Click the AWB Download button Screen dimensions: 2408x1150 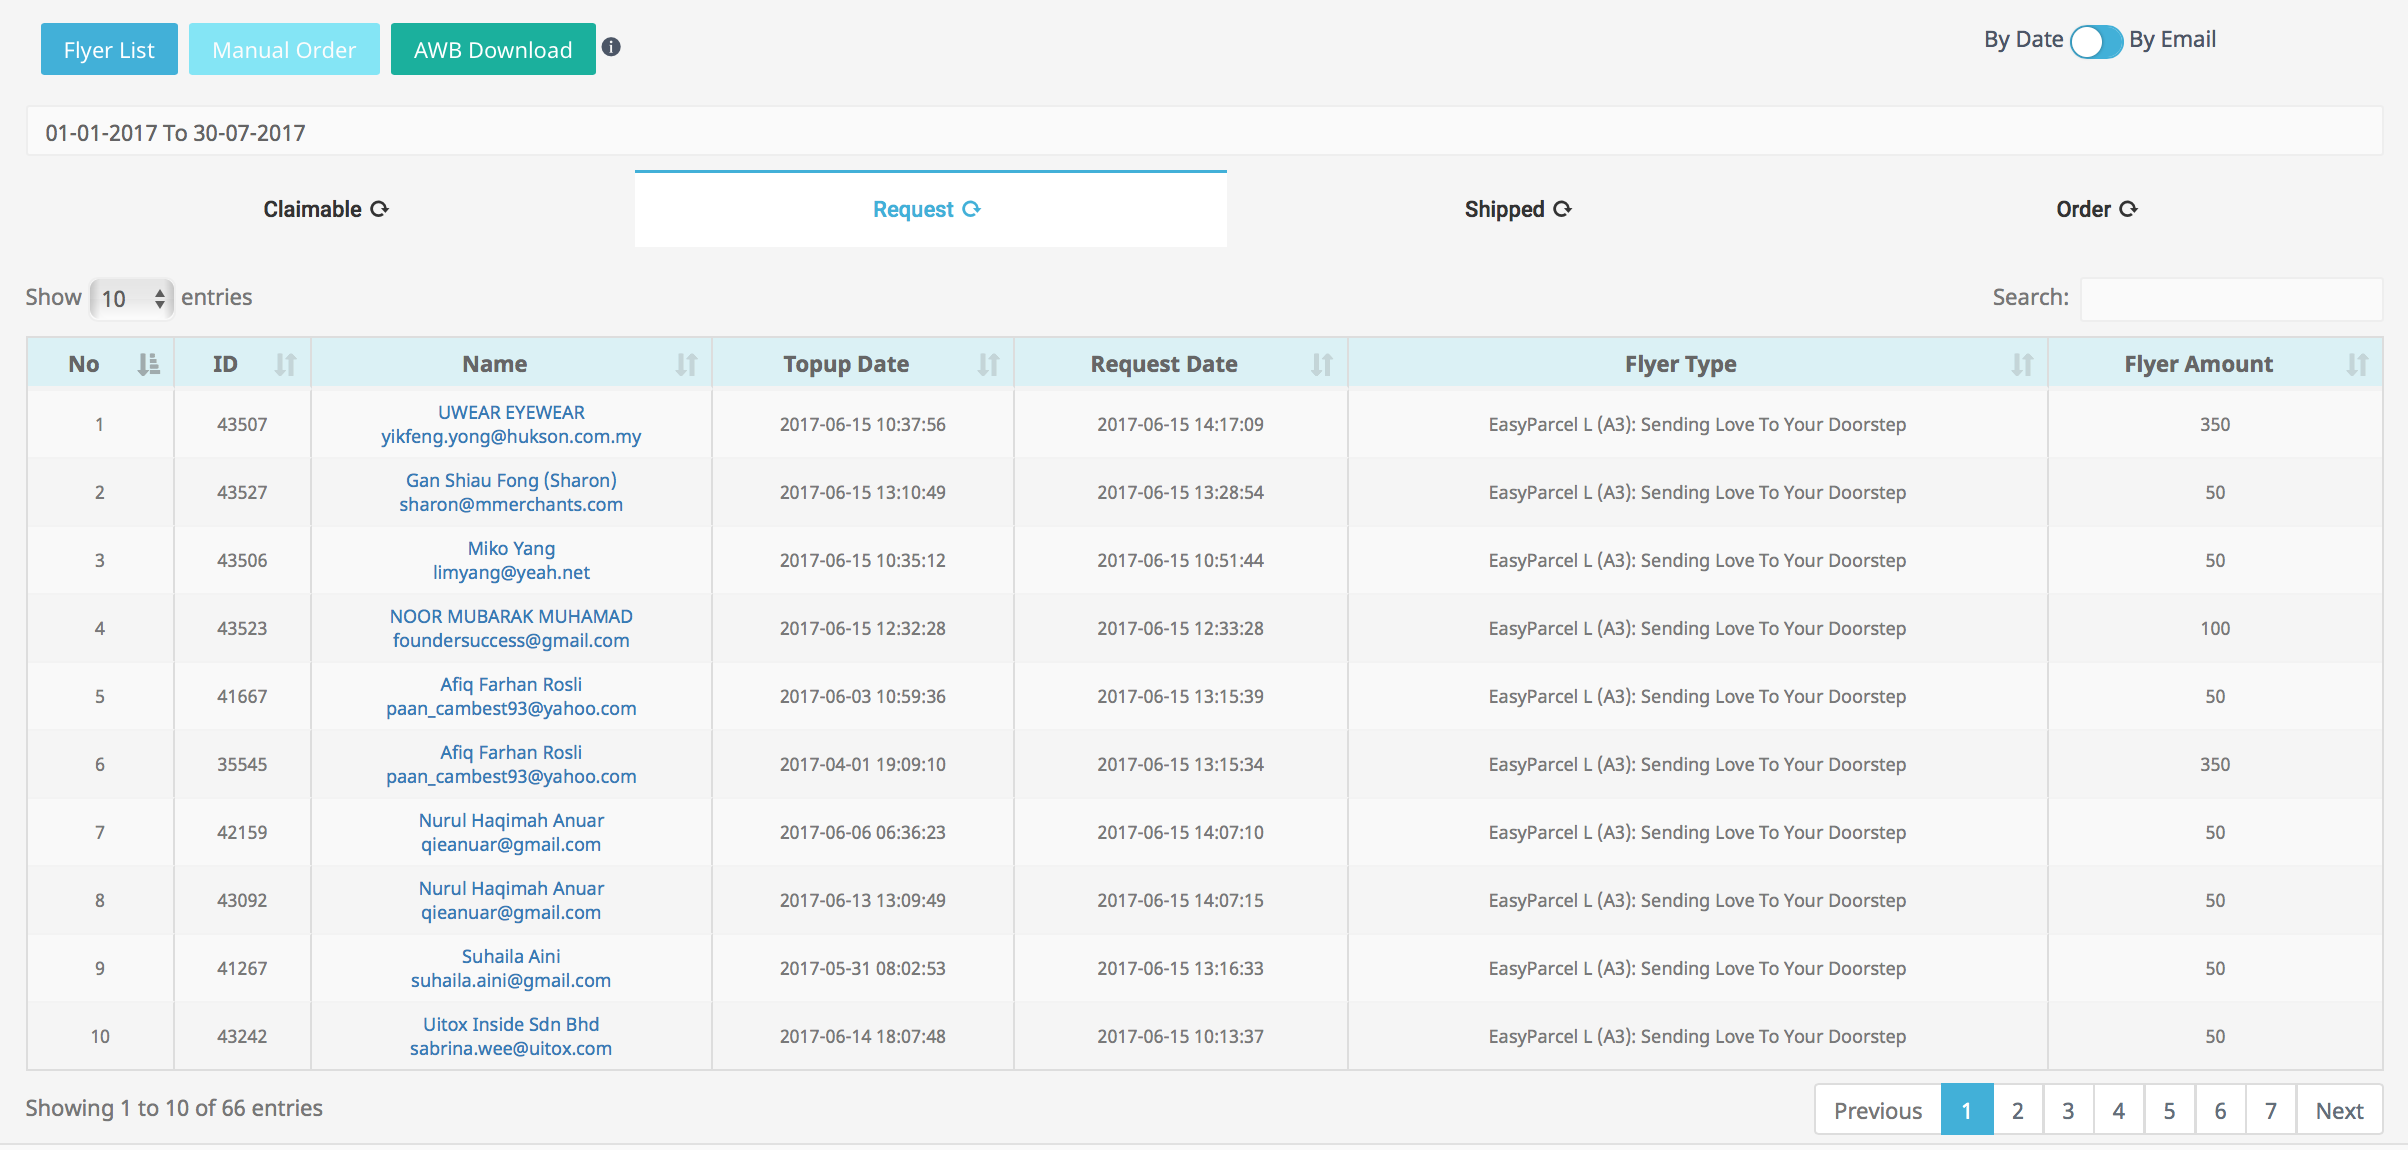[493, 49]
